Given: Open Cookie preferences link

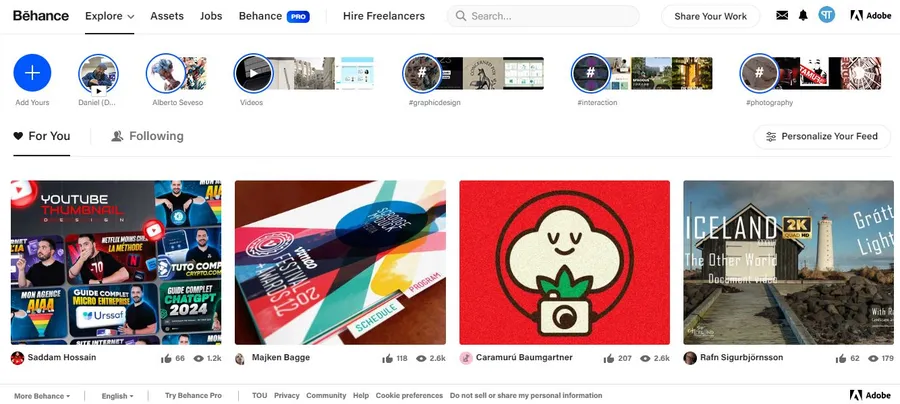Looking at the screenshot, I should tap(409, 395).
